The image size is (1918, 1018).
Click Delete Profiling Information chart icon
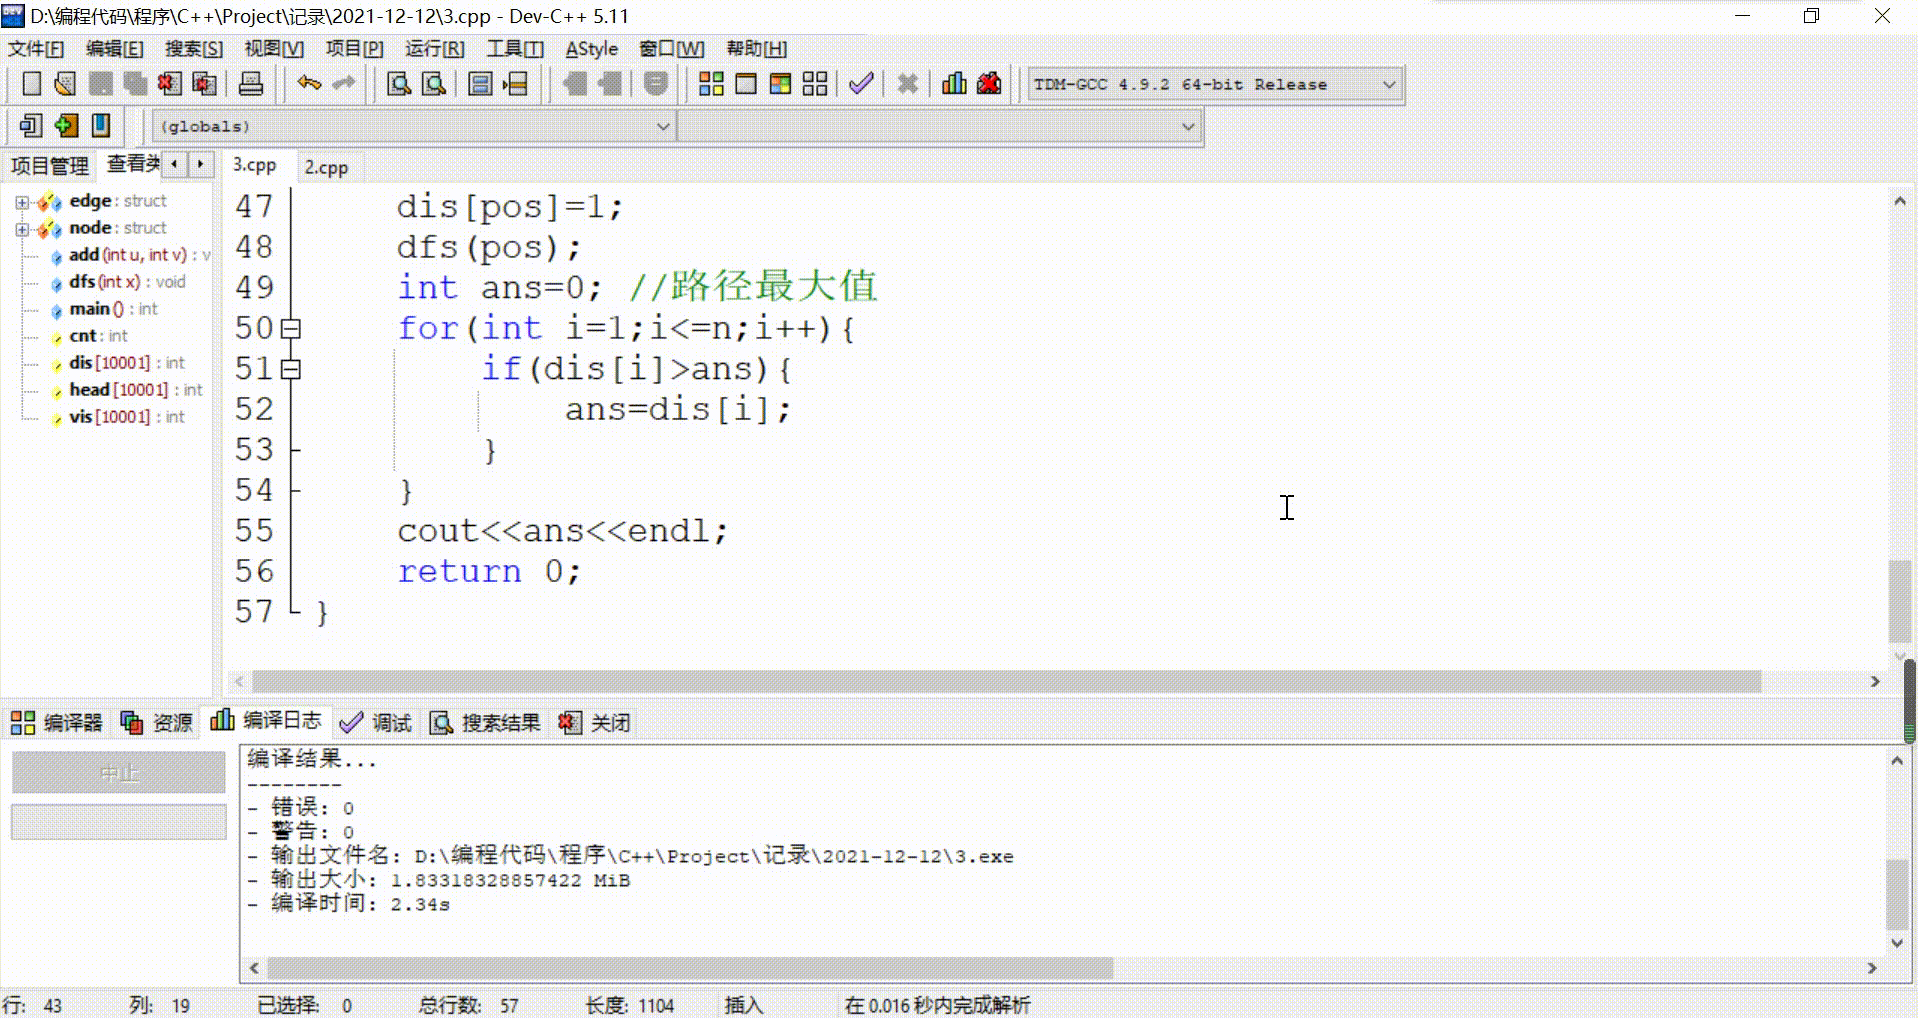pyautogui.click(x=989, y=84)
